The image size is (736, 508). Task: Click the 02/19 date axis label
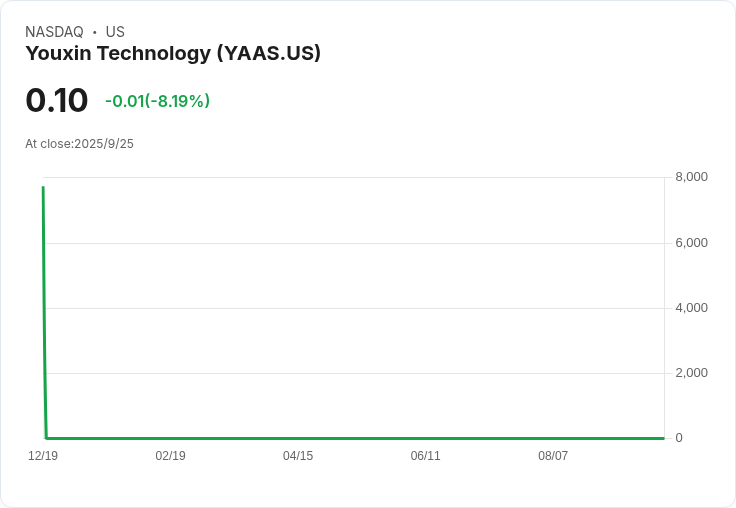[170, 456]
